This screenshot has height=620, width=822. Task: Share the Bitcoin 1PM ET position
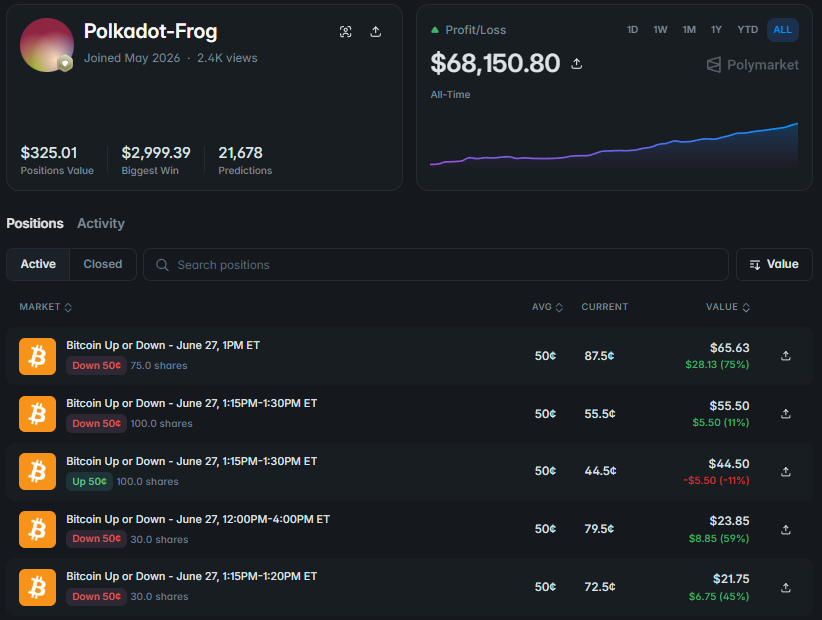pos(785,356)
